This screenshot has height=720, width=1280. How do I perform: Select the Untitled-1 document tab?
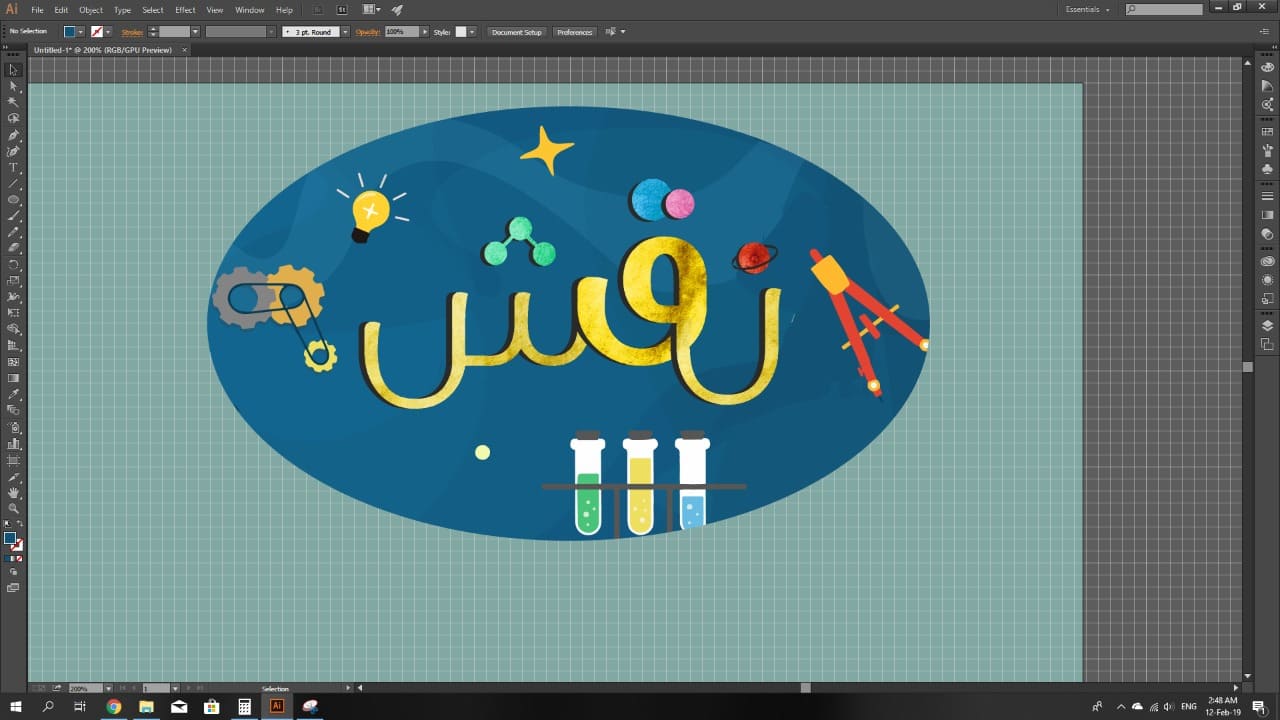[103, 50]
